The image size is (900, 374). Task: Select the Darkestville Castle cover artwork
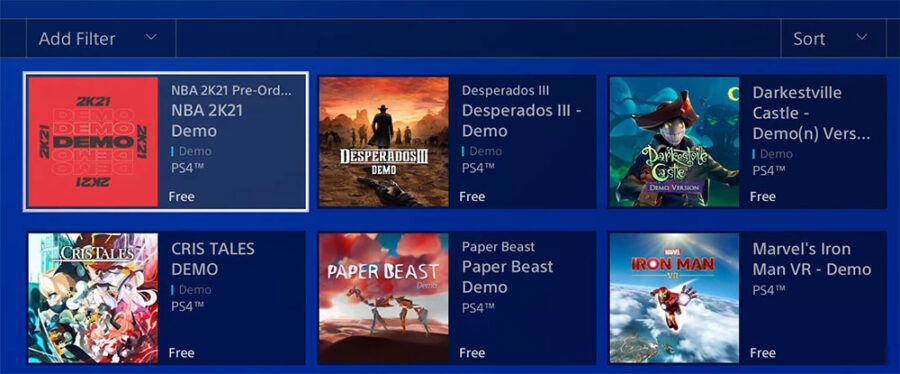pos(674,142)
